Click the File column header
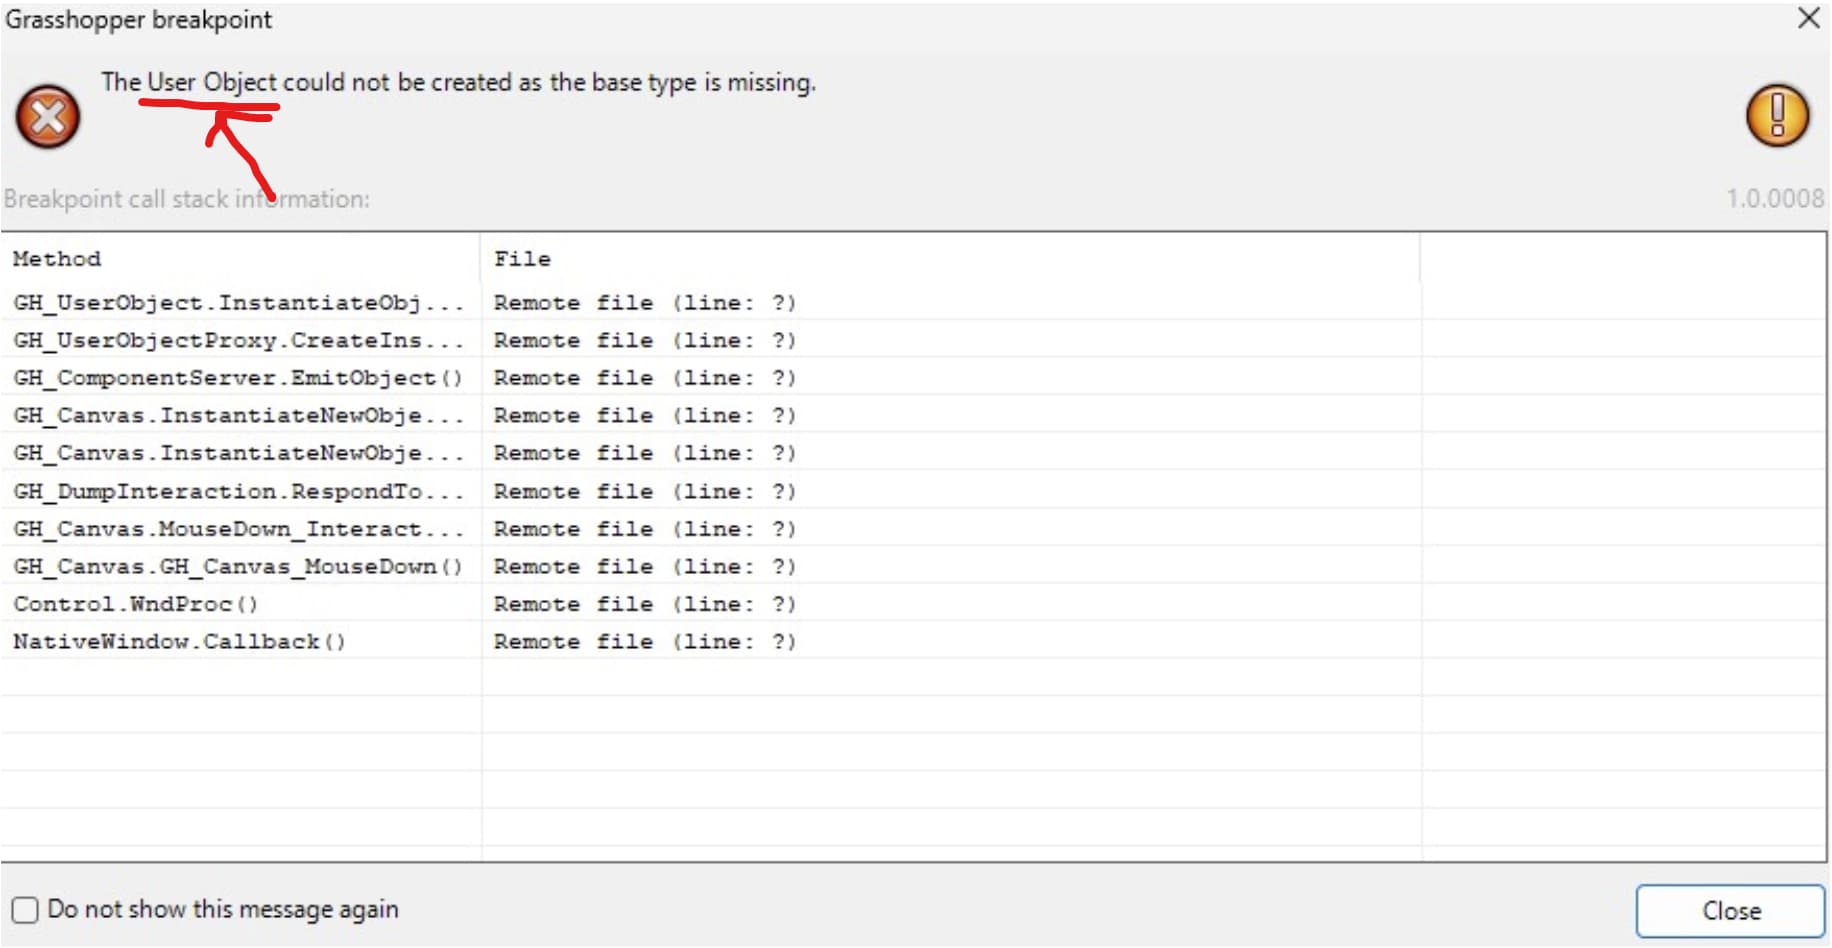This screenshot has width=1832, height=948. coord(522,259)
